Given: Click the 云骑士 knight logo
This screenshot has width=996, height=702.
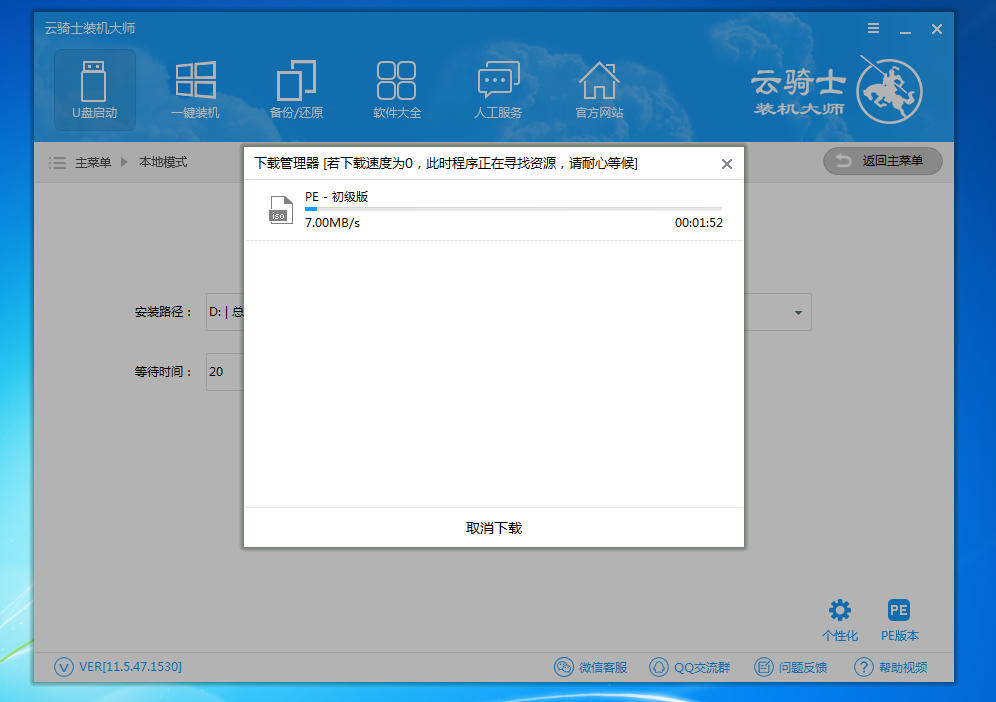Looking at the screenshot, I should 889,90.
